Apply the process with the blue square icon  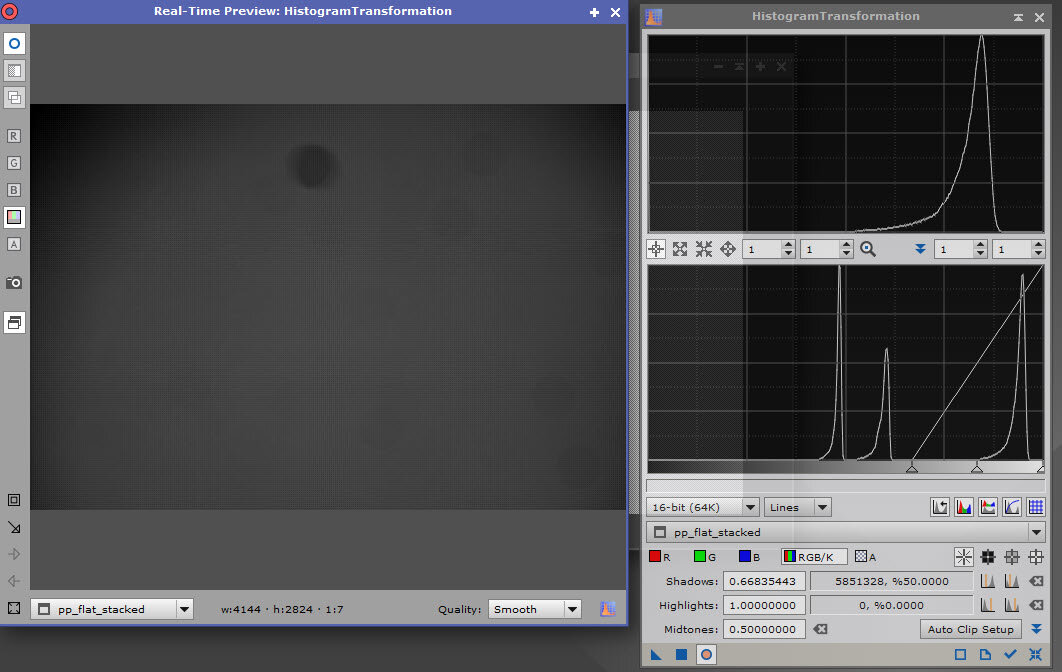pos(681,655)
